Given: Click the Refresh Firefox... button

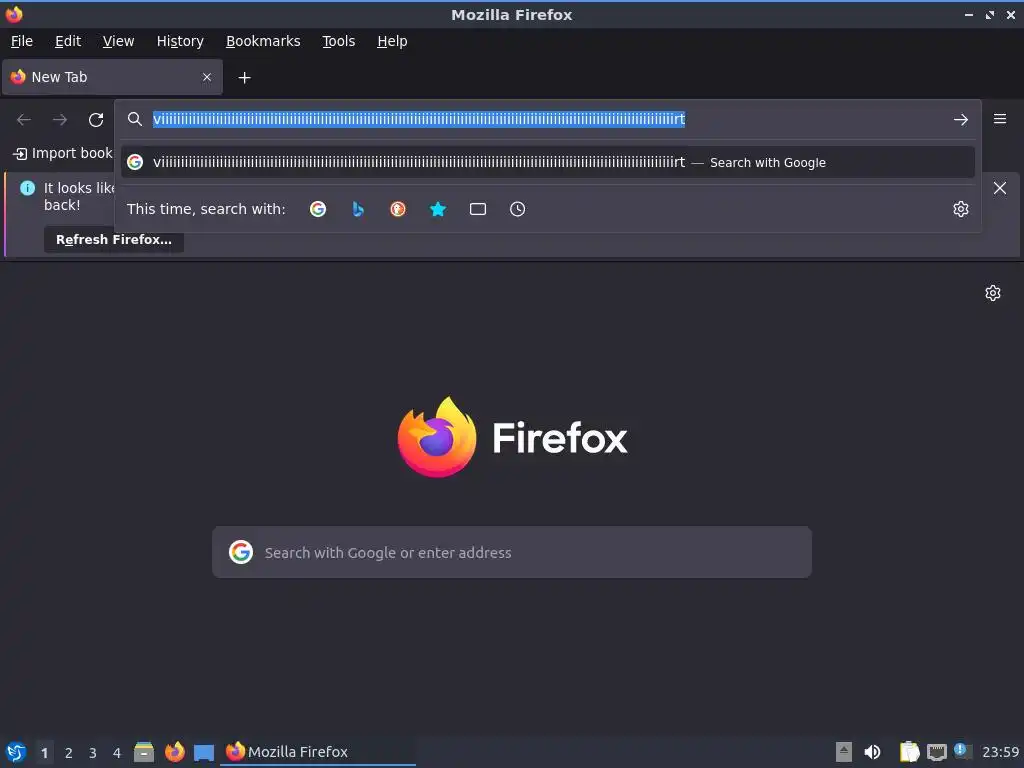Looking at the screenshot, I should (x=114, y=240).
